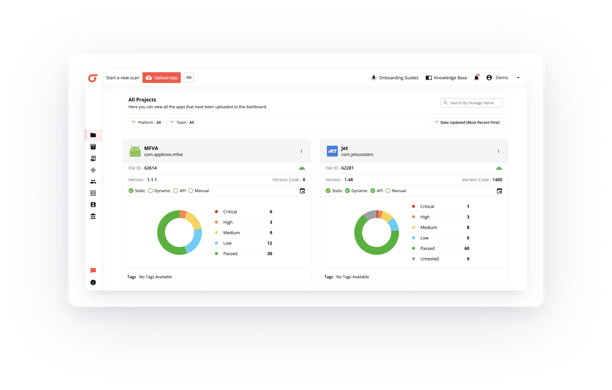Click the green Android platform icon on the MFVA card
Viewport: 612px width, 390px height.
(302, 168)
